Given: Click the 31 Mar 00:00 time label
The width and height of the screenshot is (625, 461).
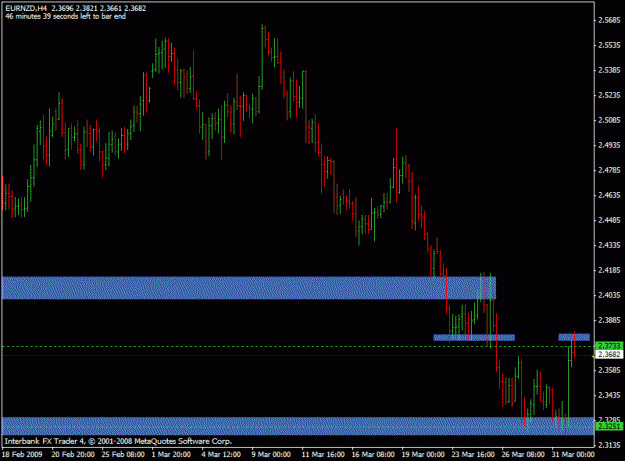Looking at the screenshot, I should click(x=573, y=455).
